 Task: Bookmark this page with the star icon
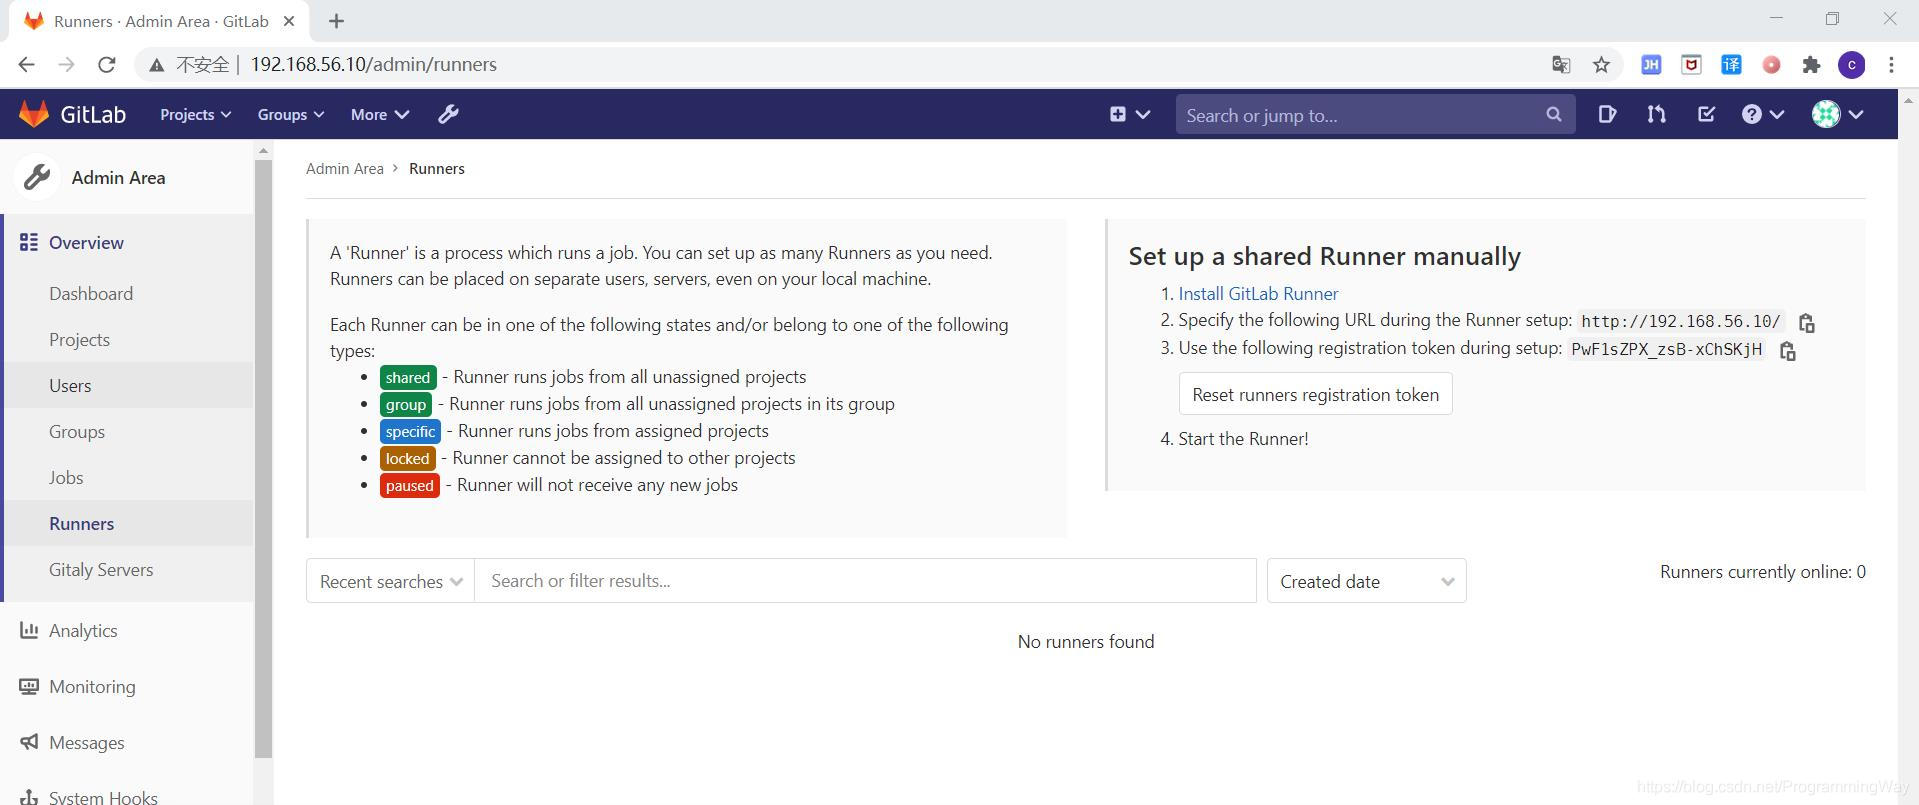[1601, 65]
